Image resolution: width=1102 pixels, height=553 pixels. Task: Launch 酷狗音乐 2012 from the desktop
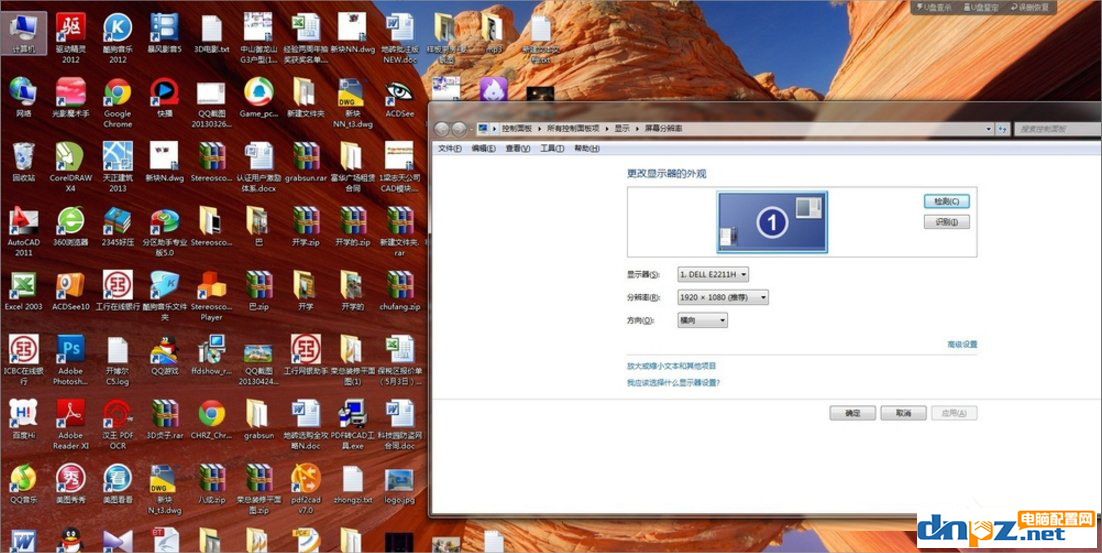click(x=118, y=38)
